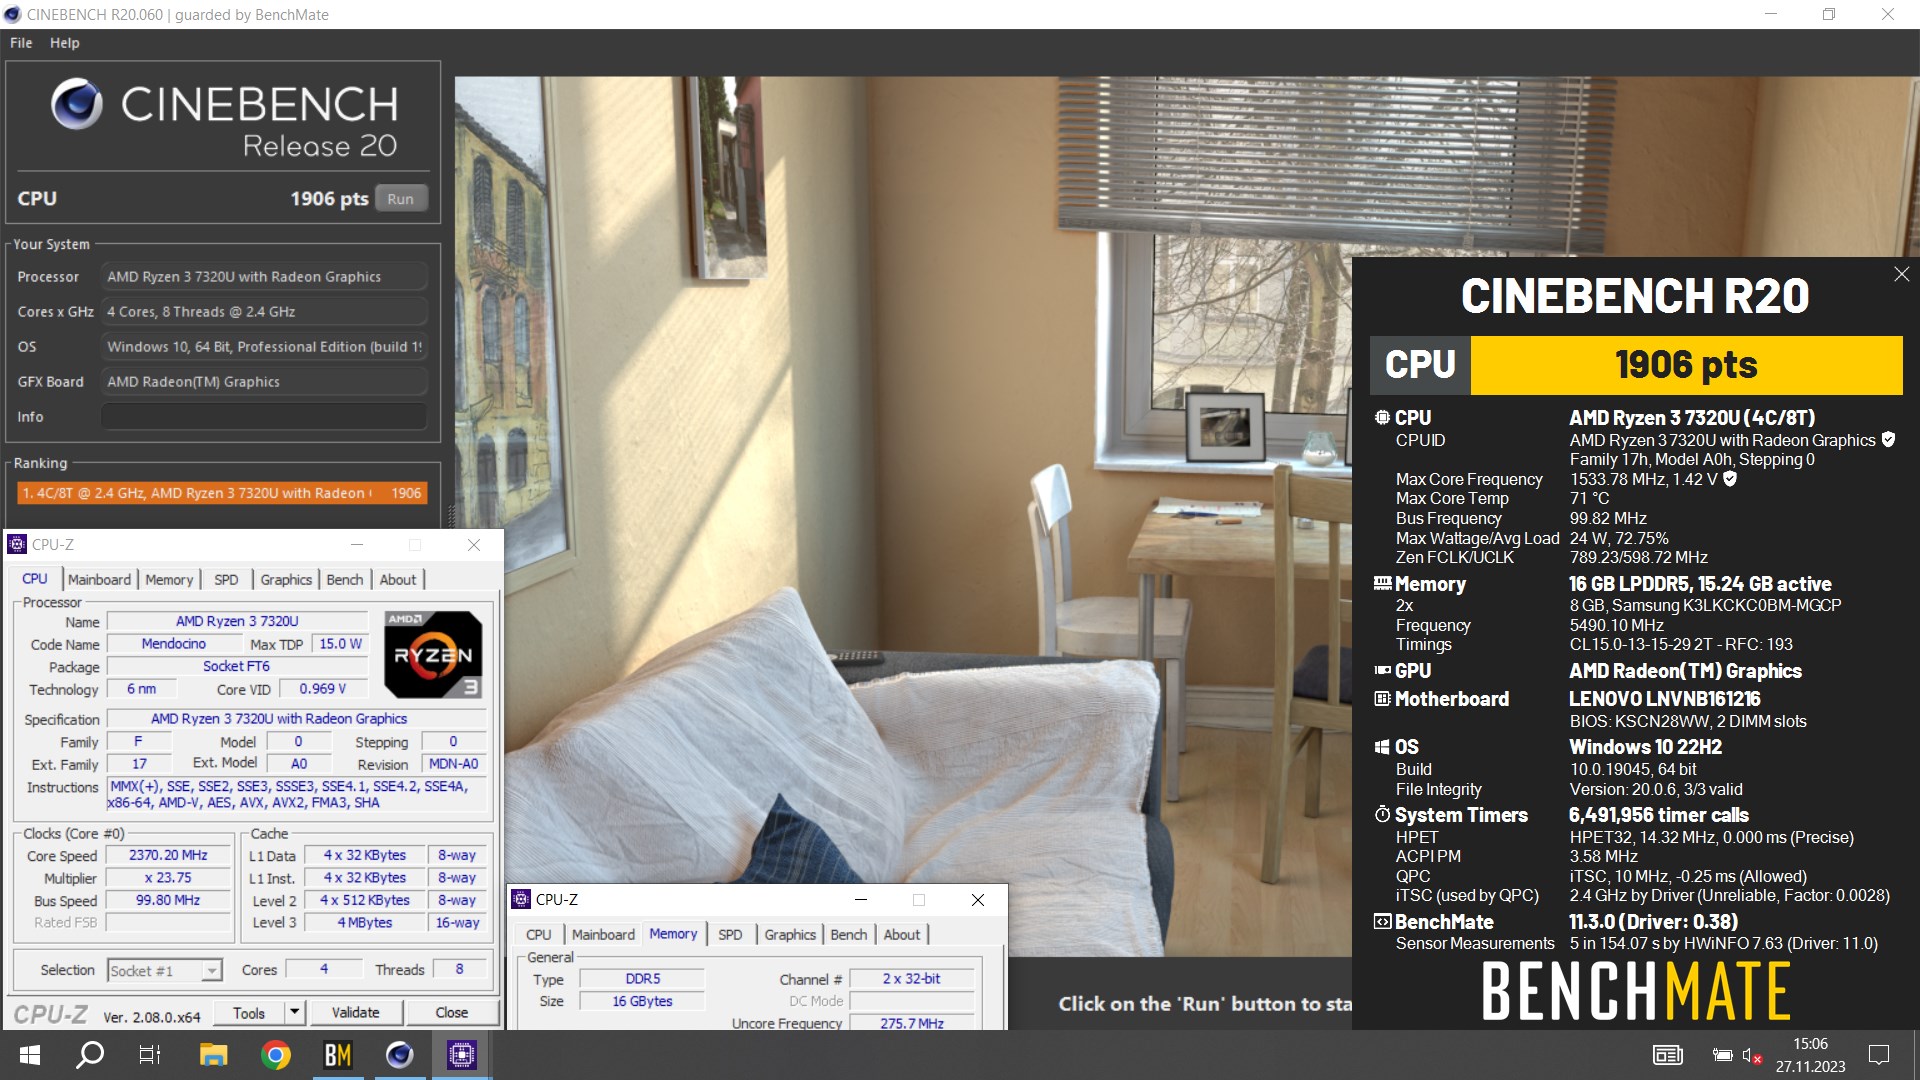
Task: Click the Tools button in CPU-Z
Action: [249, 1012]
